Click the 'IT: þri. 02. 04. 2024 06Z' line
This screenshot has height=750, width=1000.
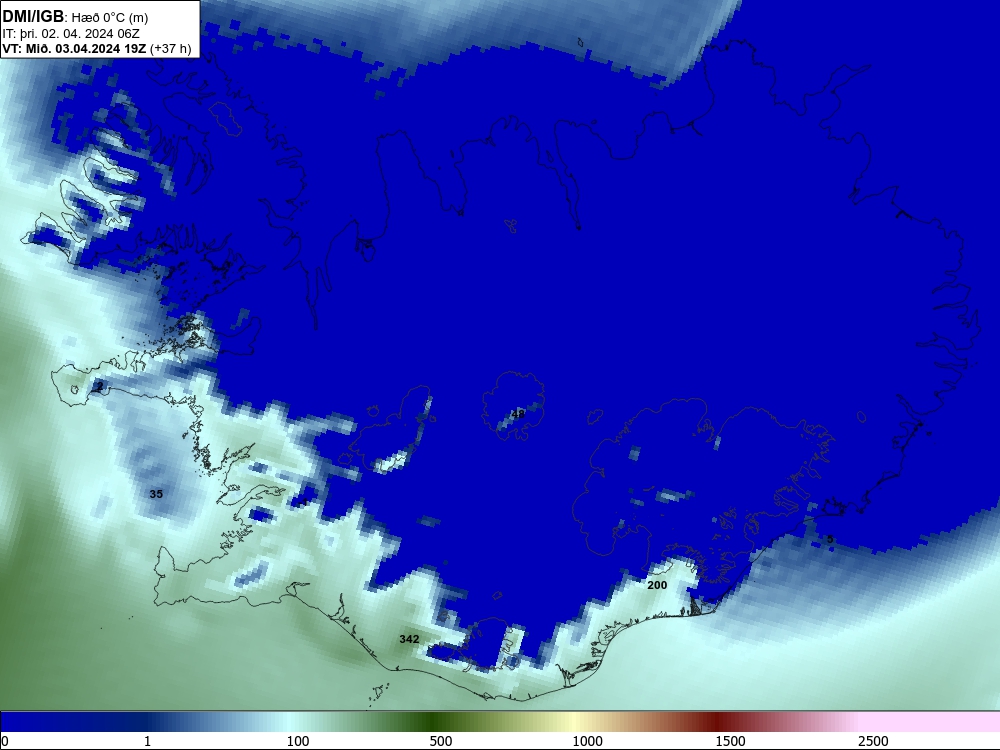[x=71, y=34]
